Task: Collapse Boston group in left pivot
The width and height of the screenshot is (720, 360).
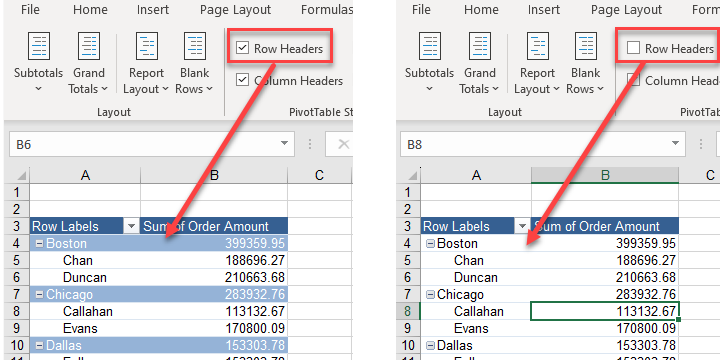Action: pos(40,243)
